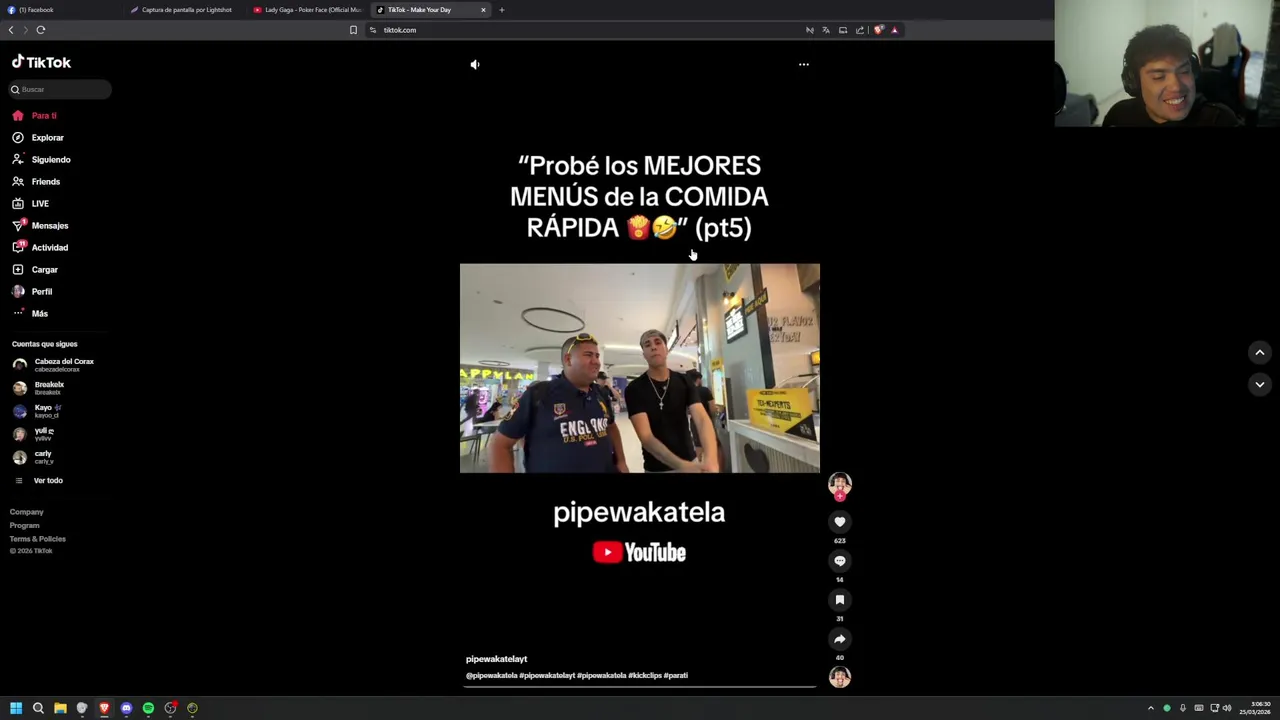1280x720 pixels.
Task: Open Actividad notifications
Action: [x=40, y=248]
